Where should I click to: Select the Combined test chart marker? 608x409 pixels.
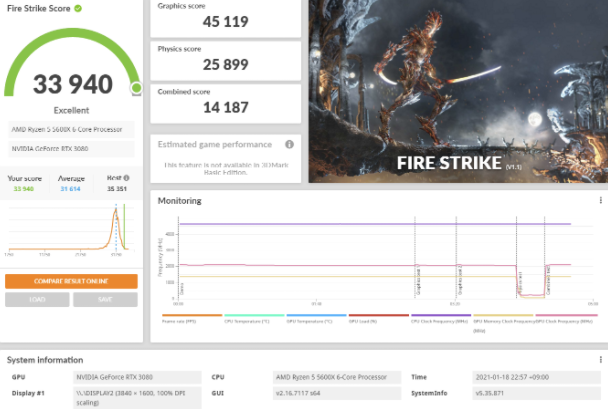click(x=548, y=280)
